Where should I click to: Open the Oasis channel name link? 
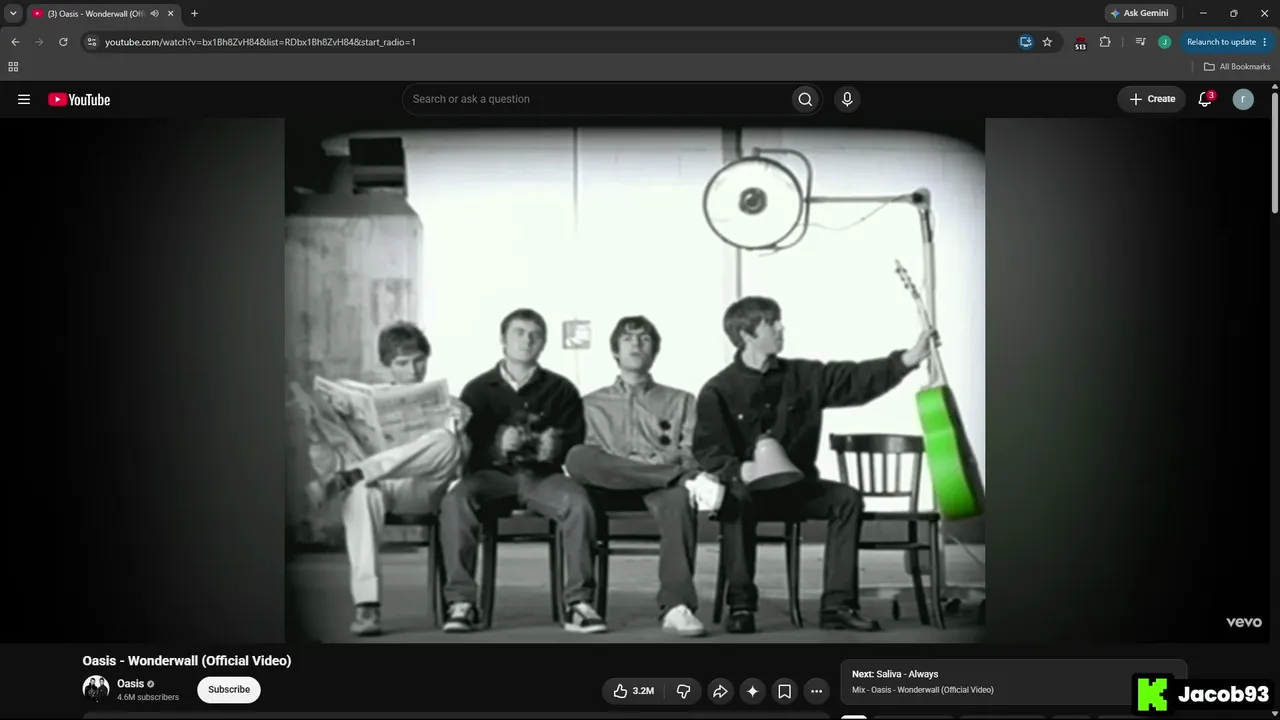click(x=131, y=684)
